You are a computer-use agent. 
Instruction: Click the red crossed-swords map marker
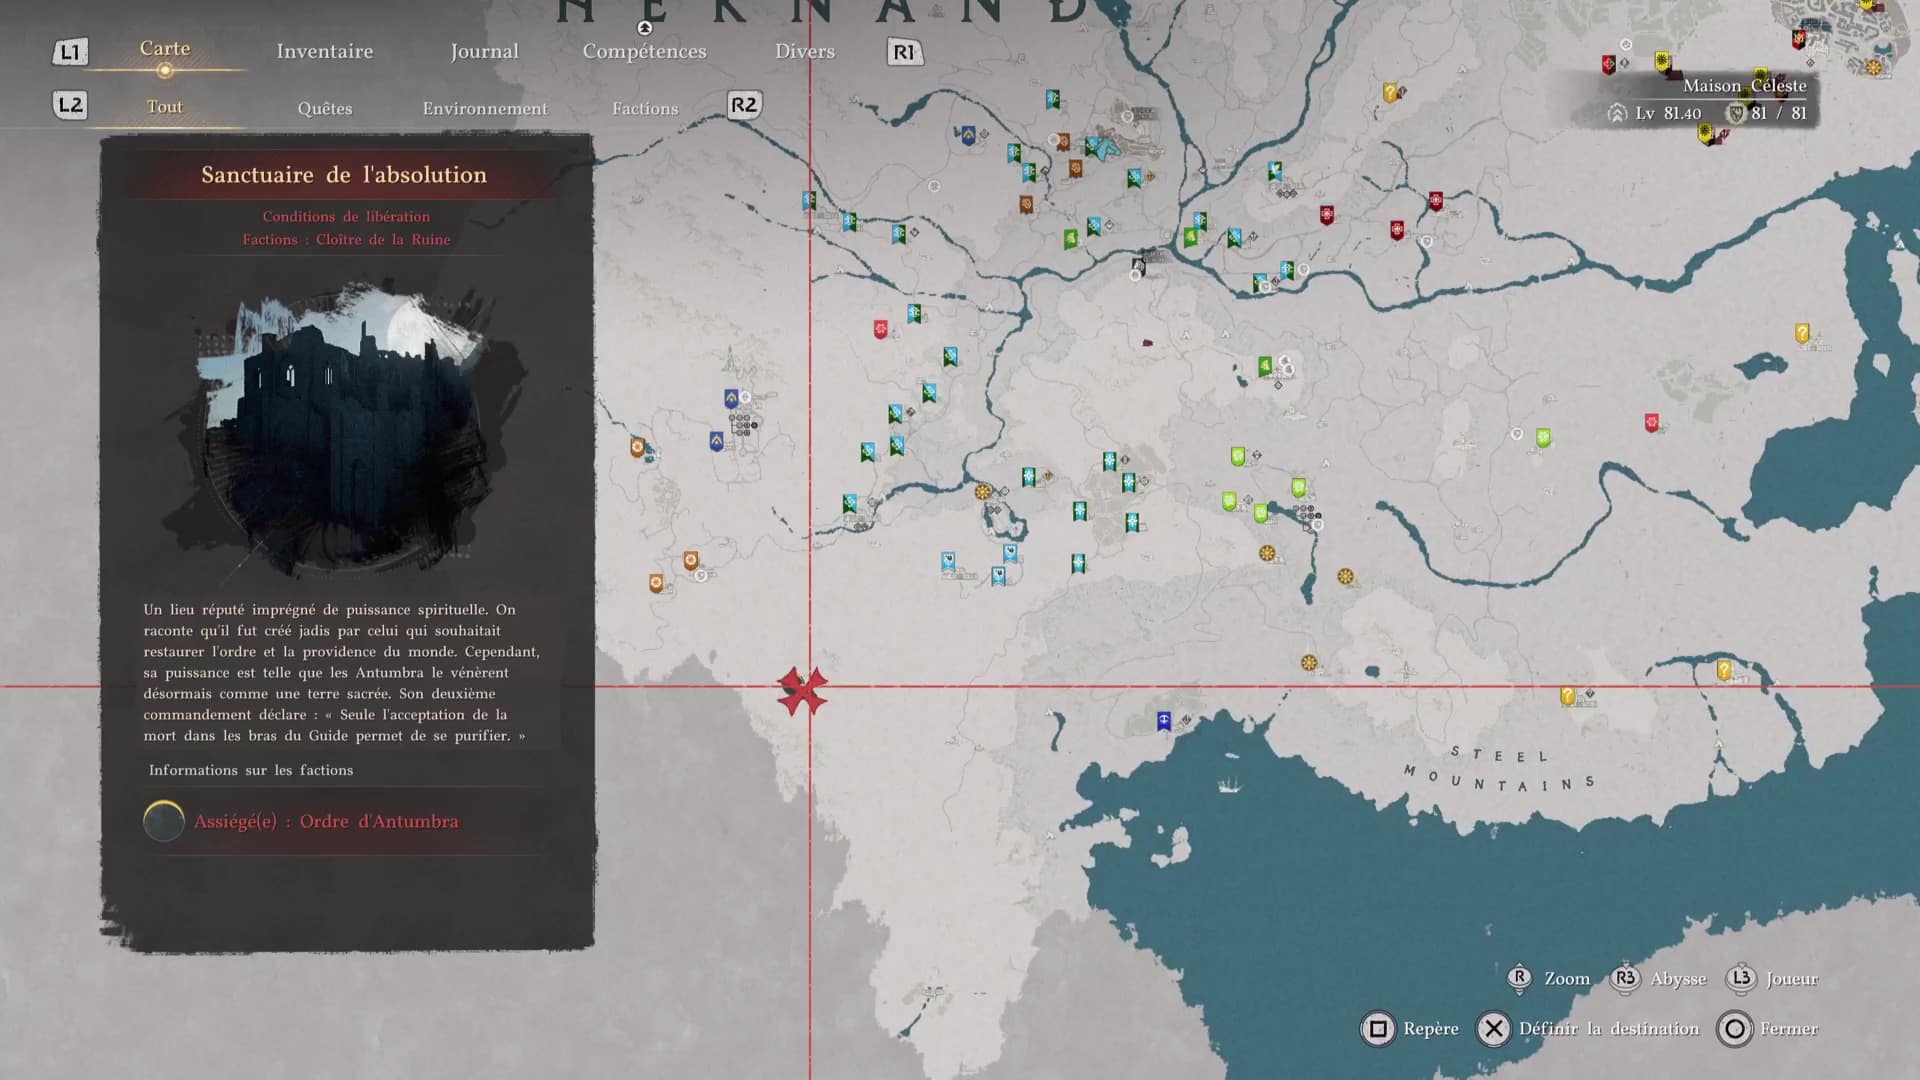point(802,690)
